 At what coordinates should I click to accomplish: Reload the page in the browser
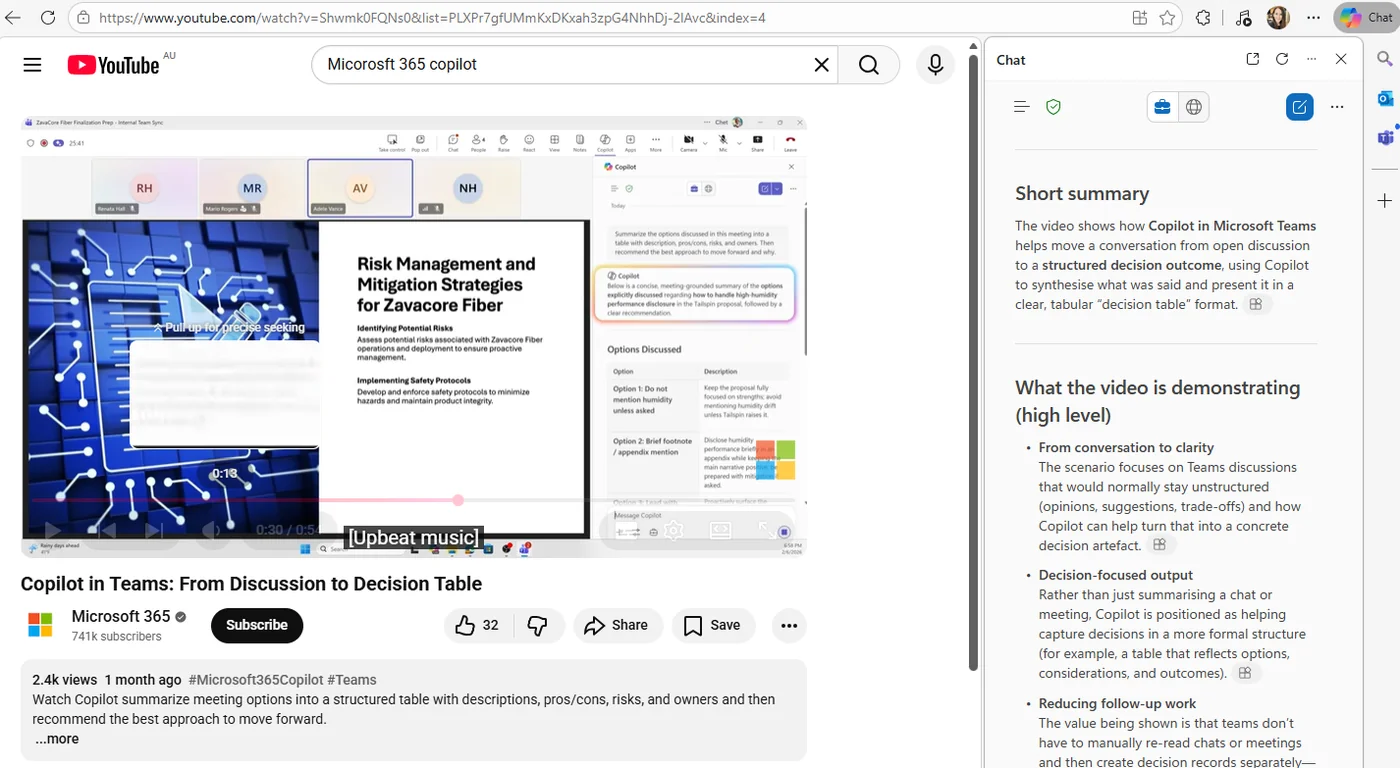click(x=48, y=17)
